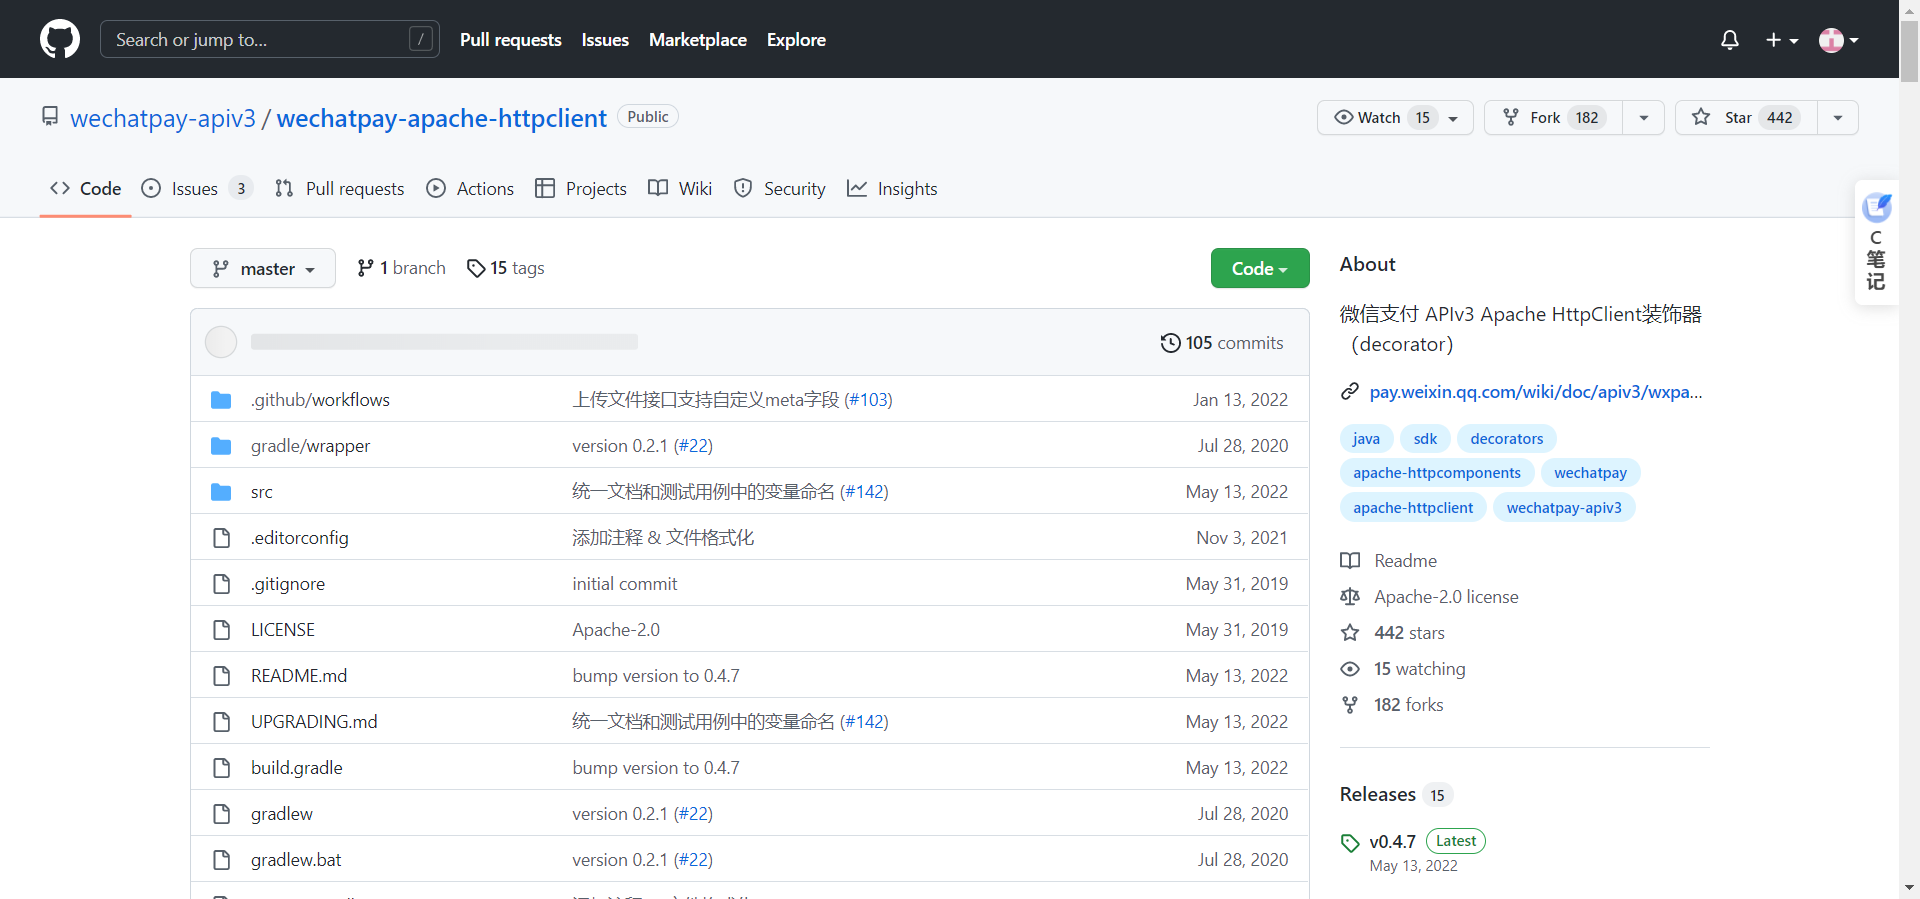This screenshot has width=1920, height=899.
Task: Open GitHub homepage via Octocat logo
Action: coord(60,40)
